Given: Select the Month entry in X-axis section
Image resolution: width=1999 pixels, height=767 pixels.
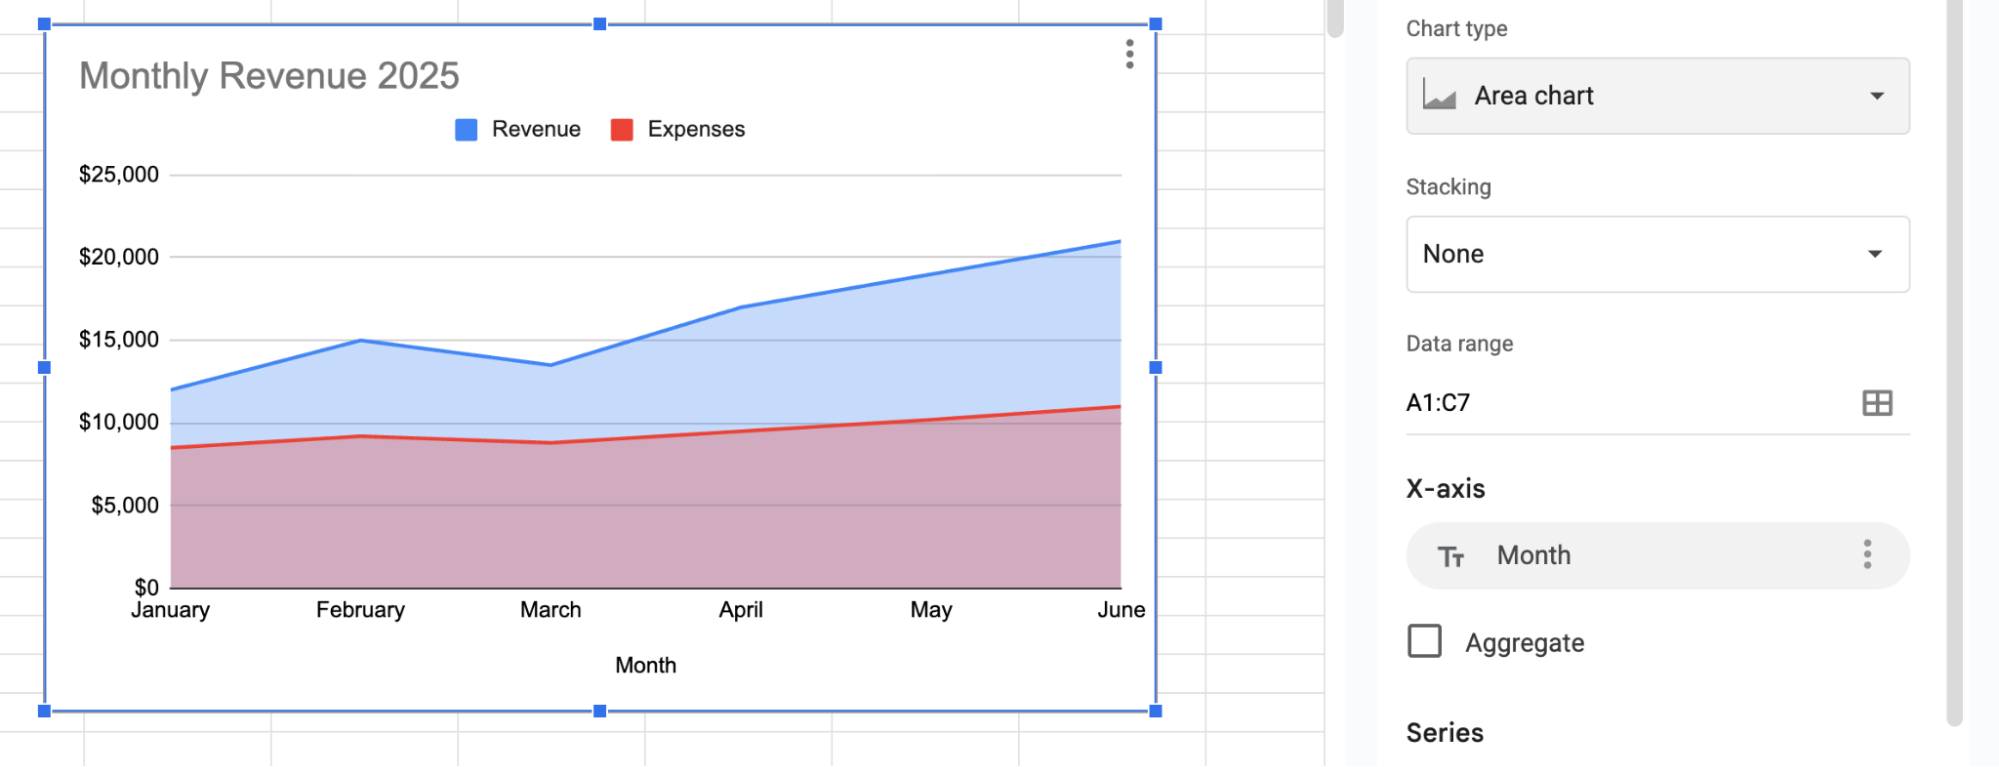Looking at the screenshot, I should (x=1534, y=555).
